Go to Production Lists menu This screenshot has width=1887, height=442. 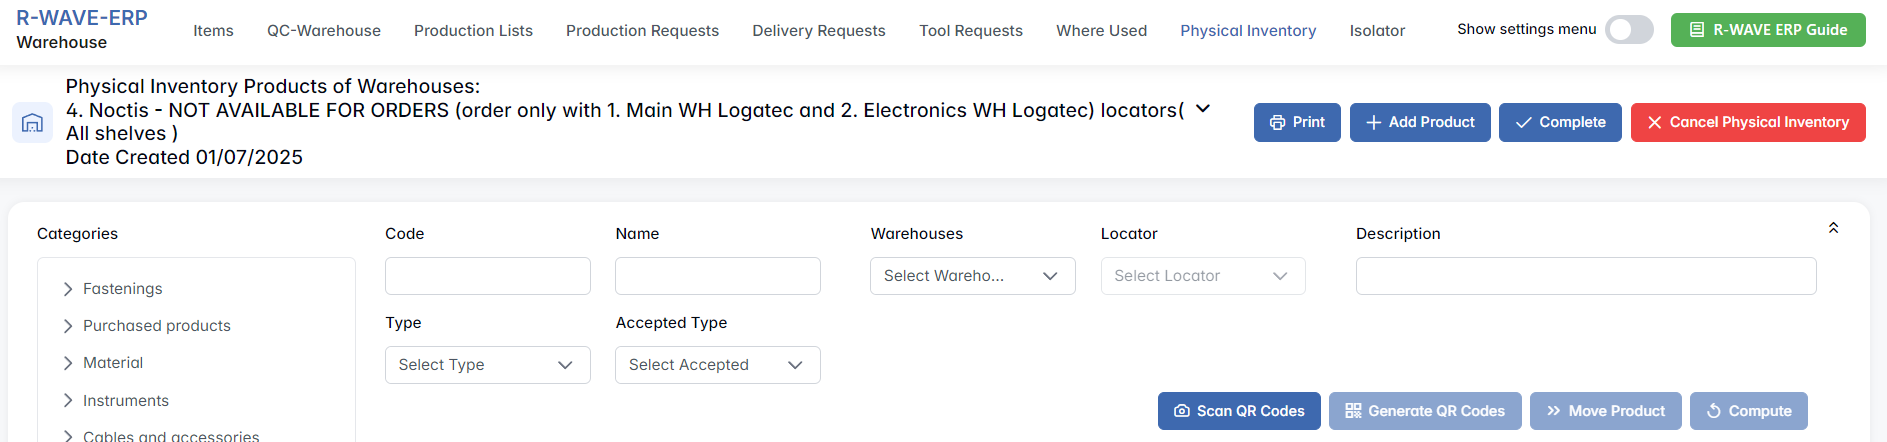coord(473,31)
